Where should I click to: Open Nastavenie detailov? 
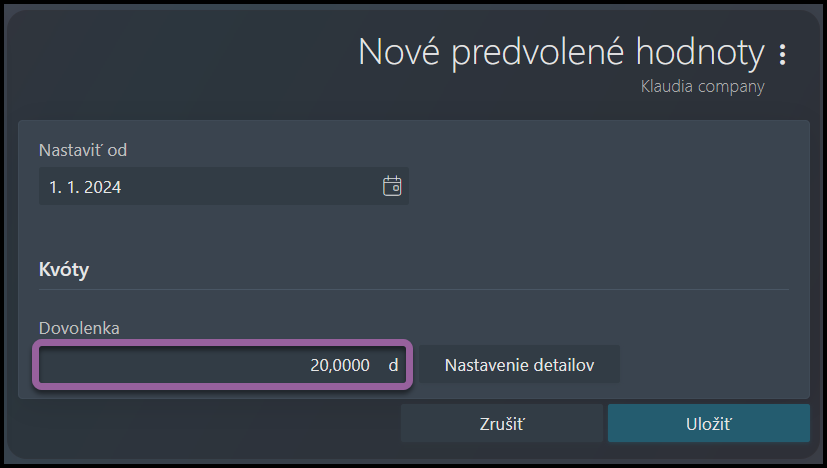tap(520, 365)
